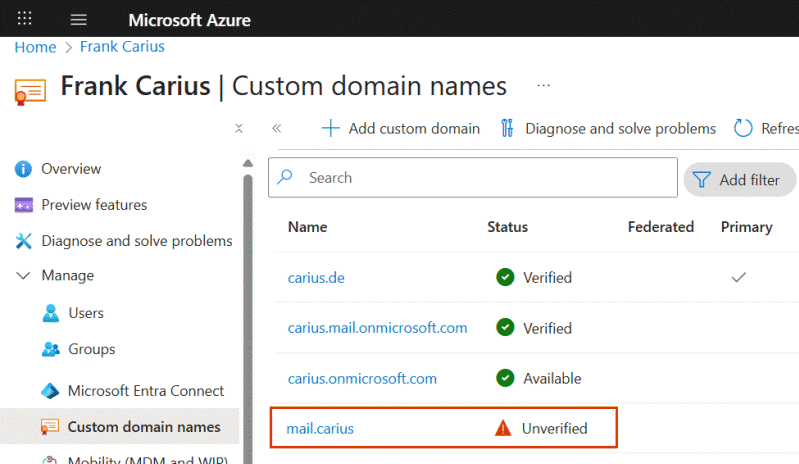Open the more options ellipsis

click(x=544, y=86)
